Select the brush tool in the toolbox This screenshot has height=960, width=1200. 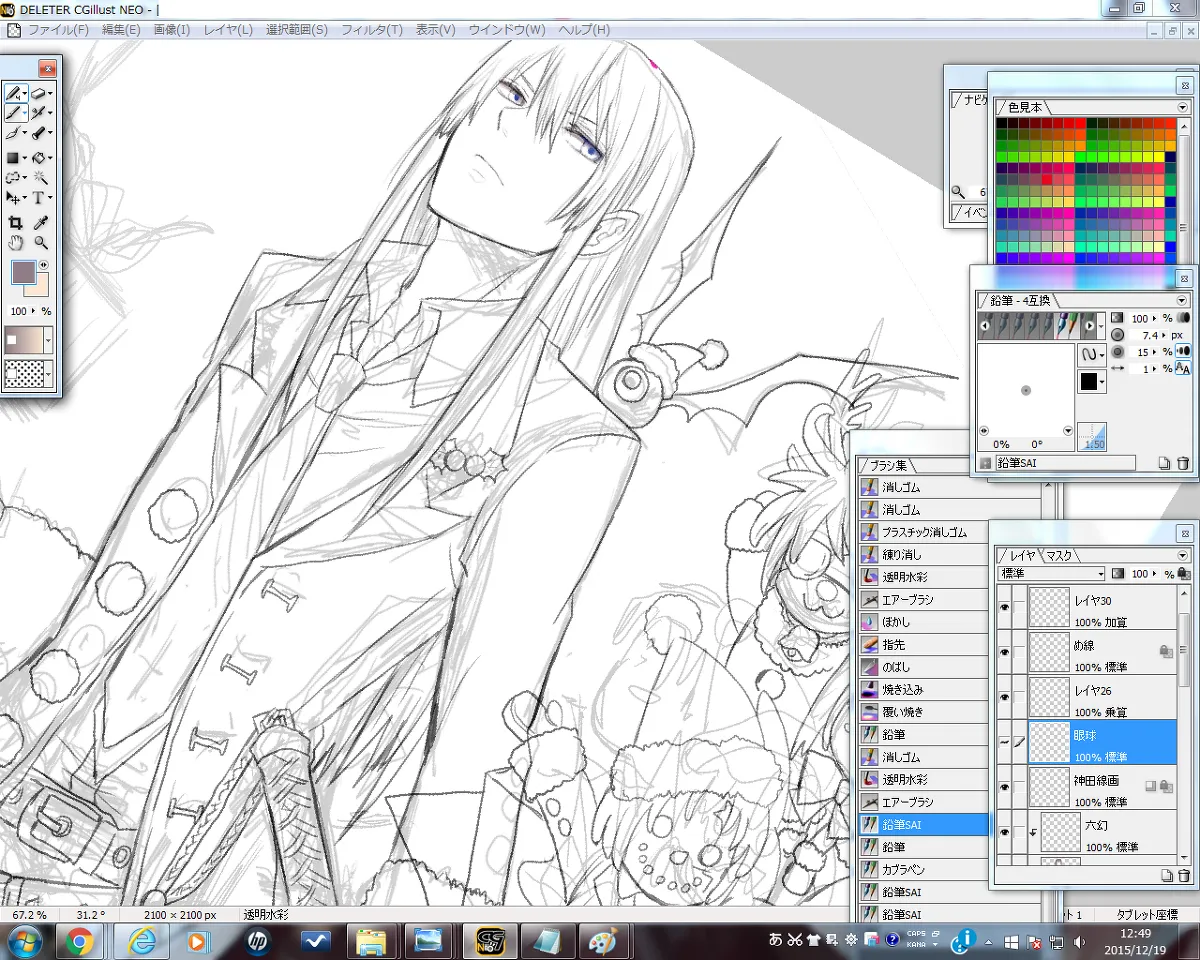(x=13, y=113)
